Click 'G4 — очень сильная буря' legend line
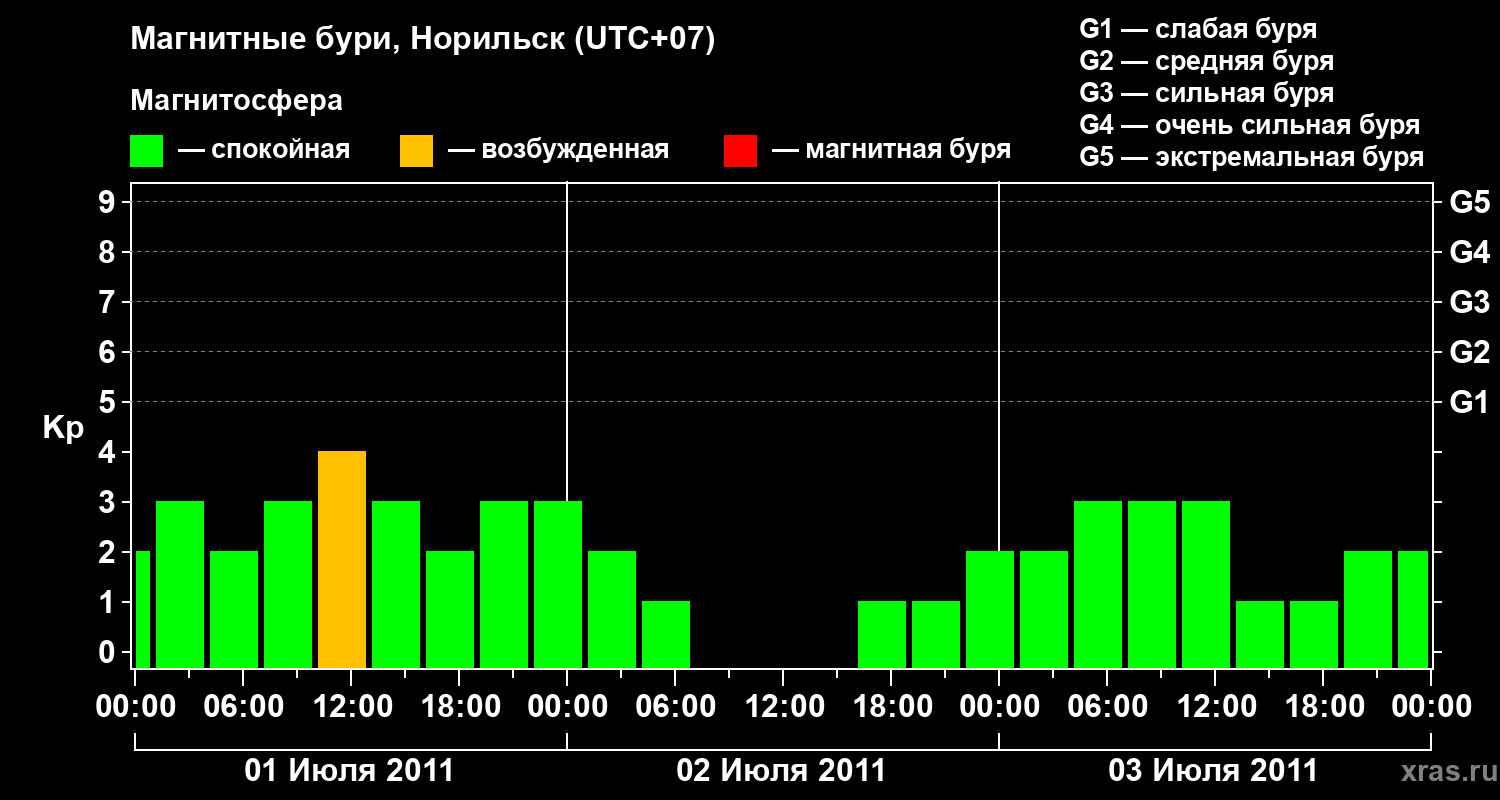 click(x=1250, y=125)
